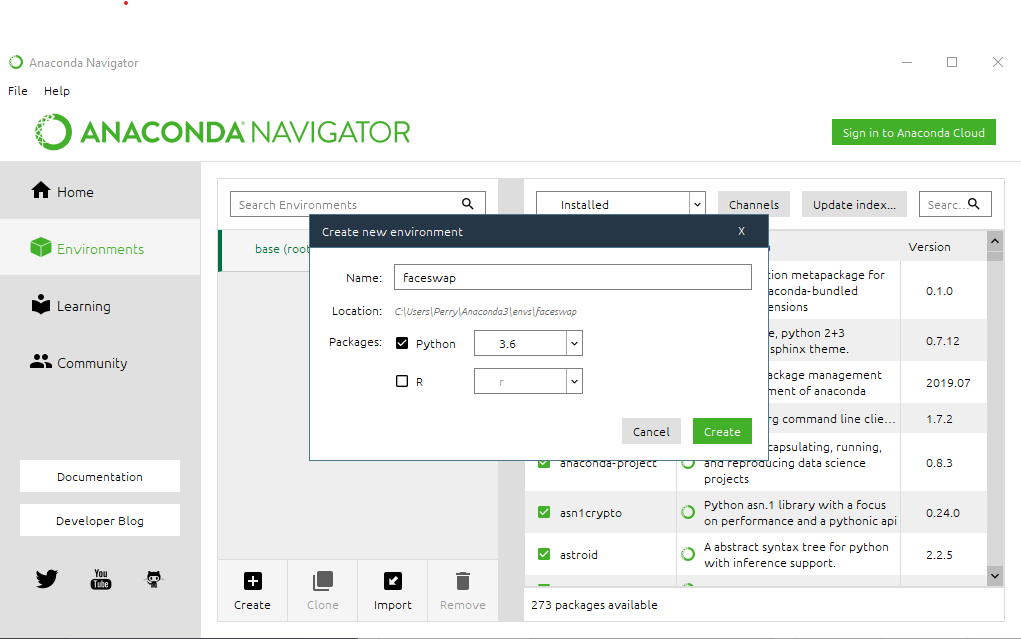Click the Clone environment icon
The width and height of the screenshot is (1021, 639).
(x=322, y=580)
